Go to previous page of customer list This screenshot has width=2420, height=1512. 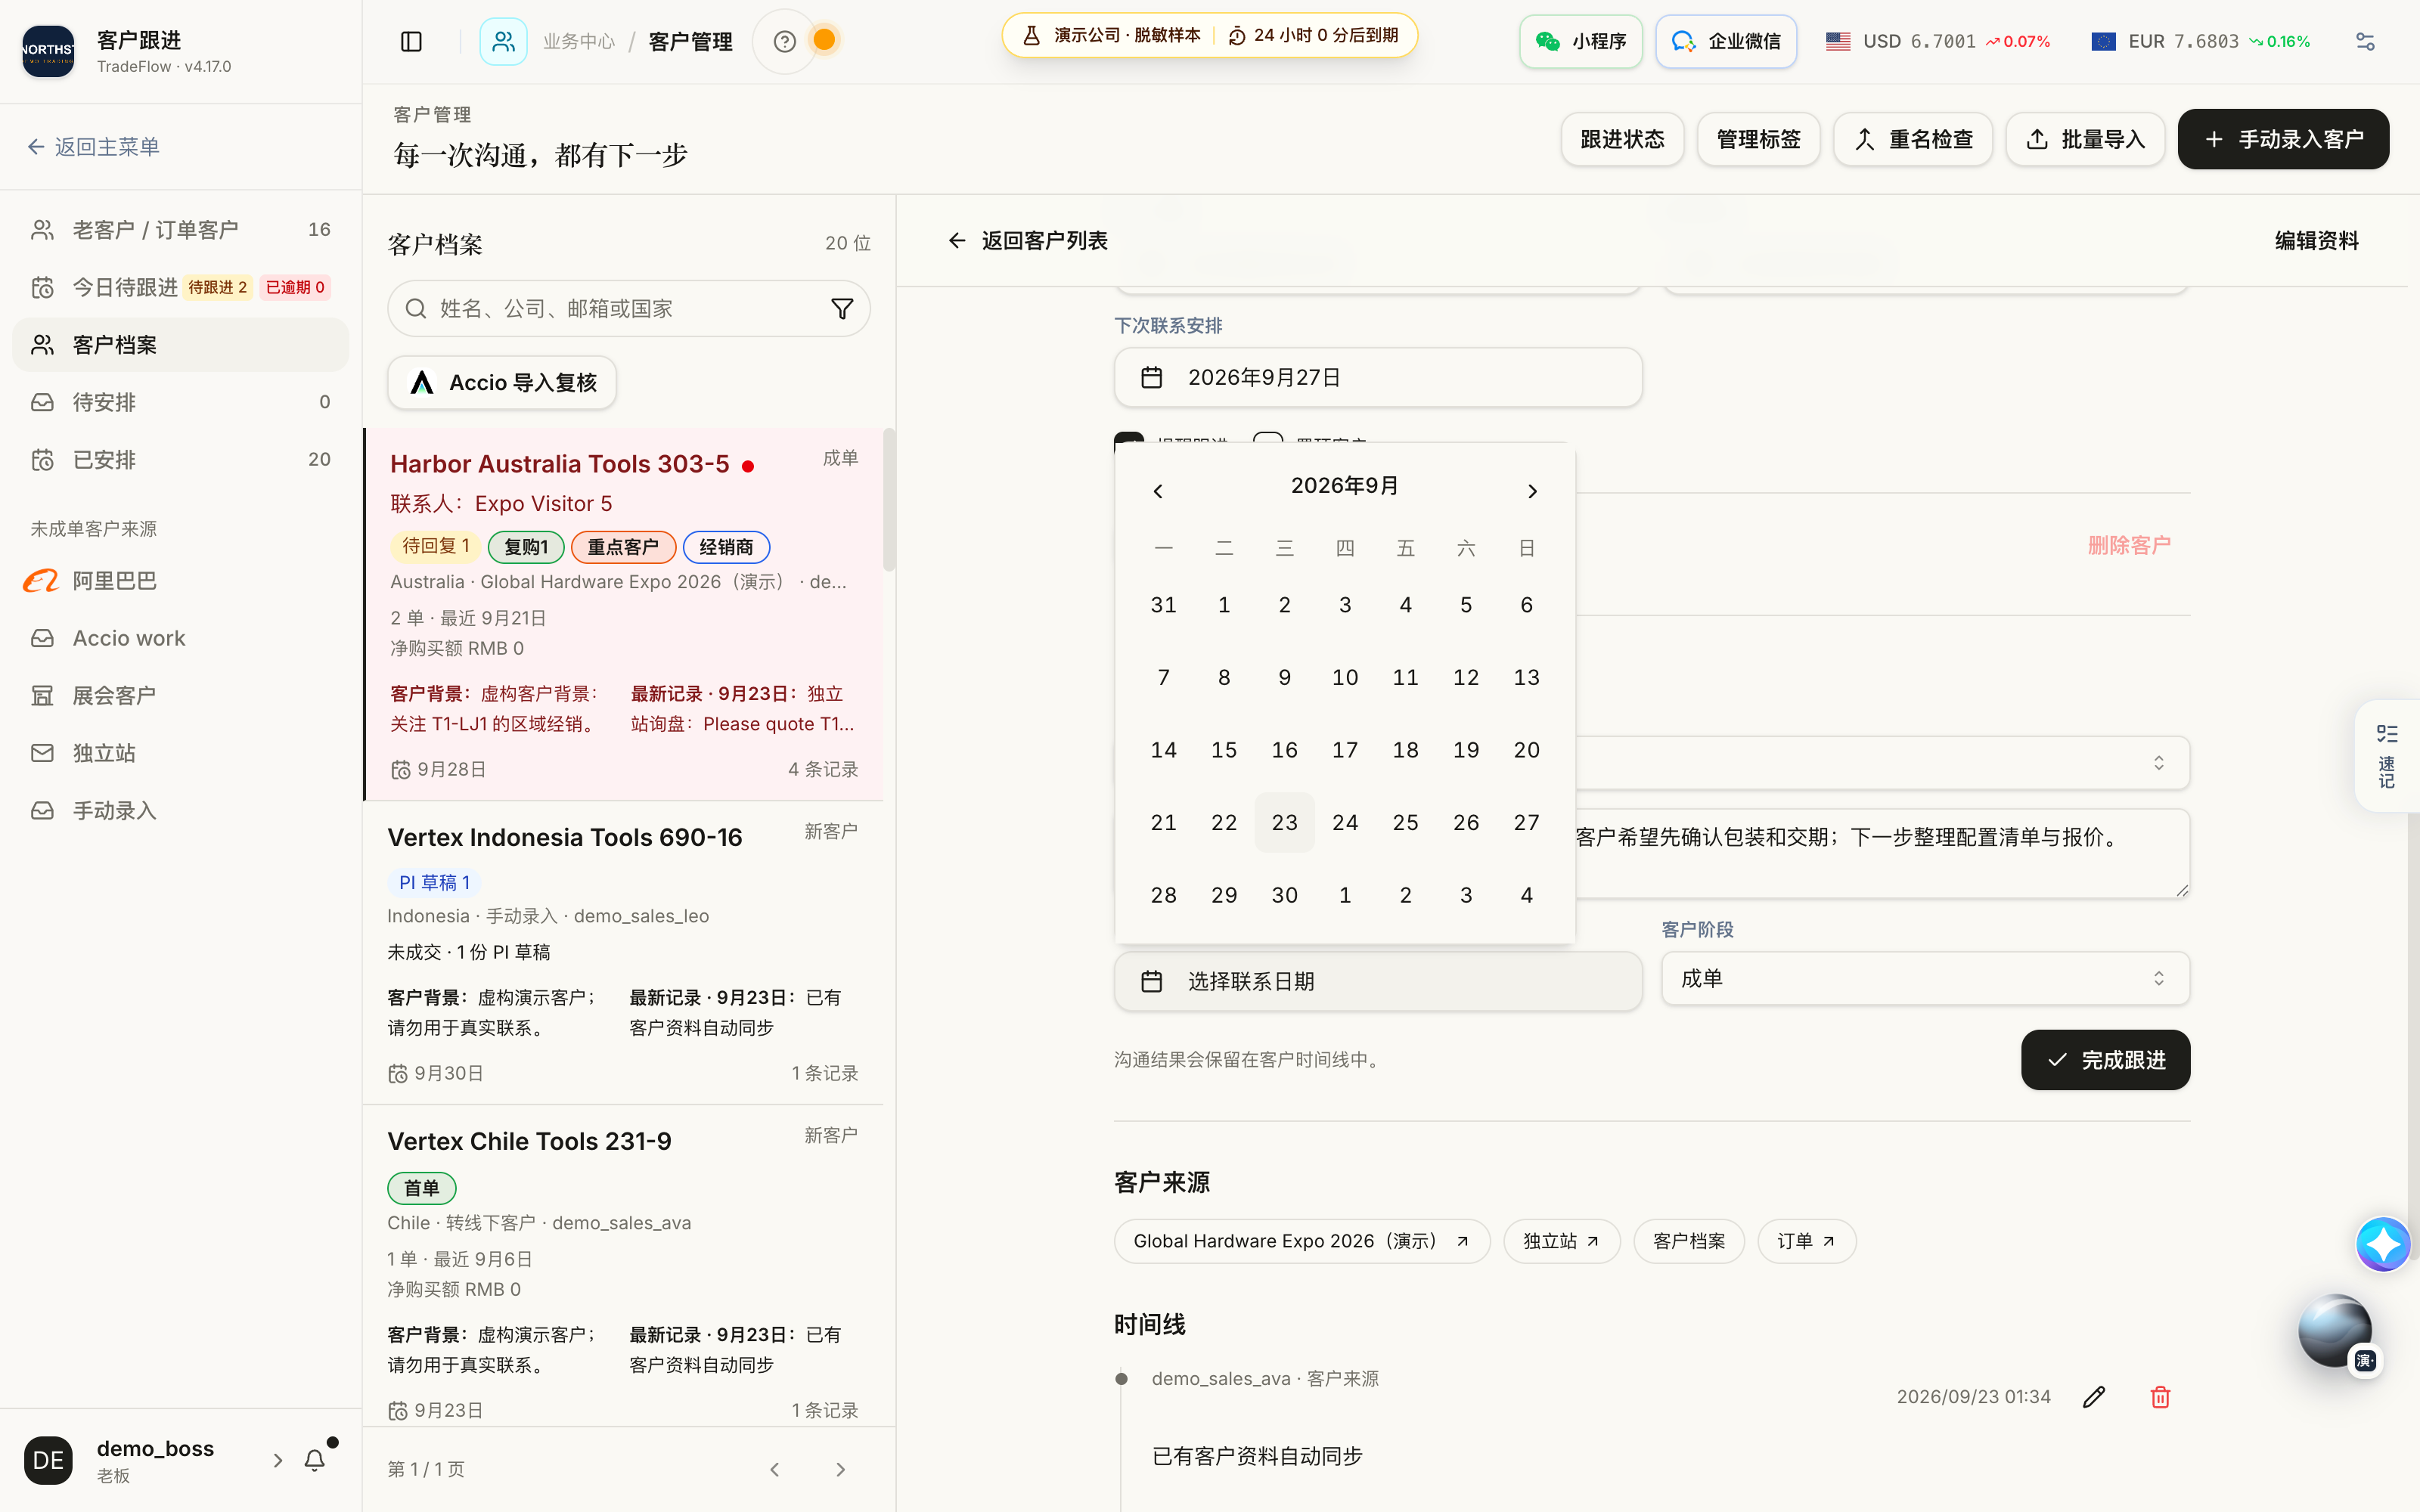click(x=775, y=1469)
